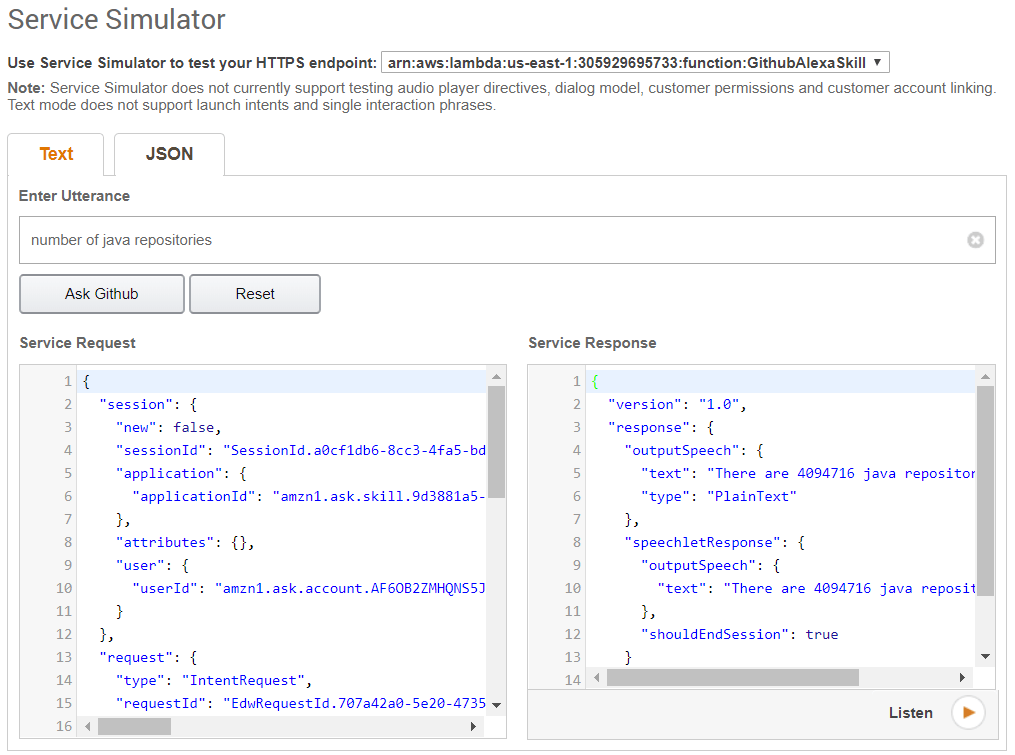Click Service Request scroll right arrow

(473, 727)
